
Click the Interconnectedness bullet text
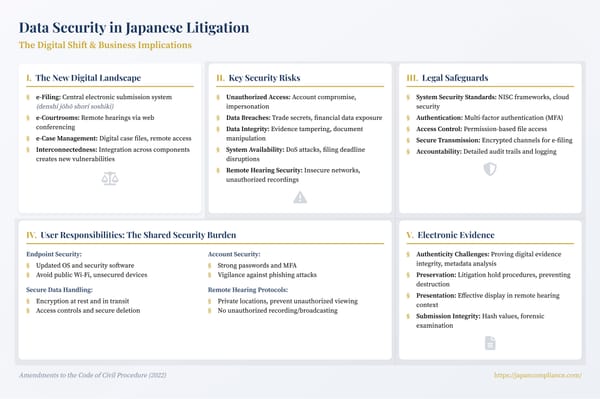[x=113, y=154]
